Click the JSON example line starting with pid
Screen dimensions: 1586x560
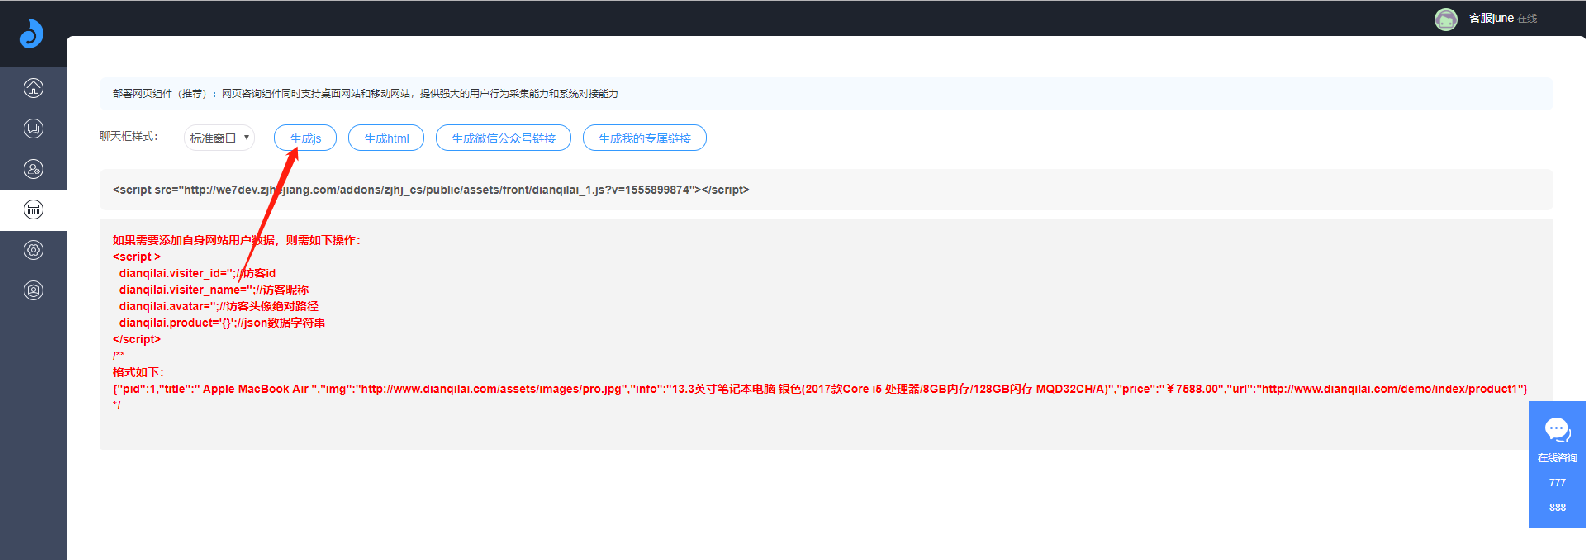pyautogui.click(x=819, y=389)
